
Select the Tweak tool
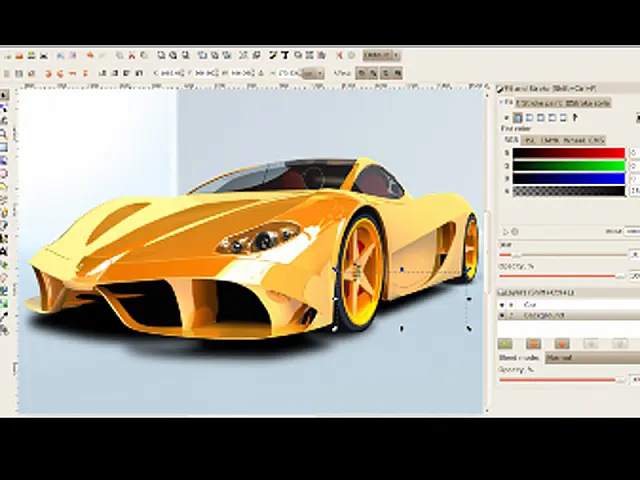tap(4, 121)
